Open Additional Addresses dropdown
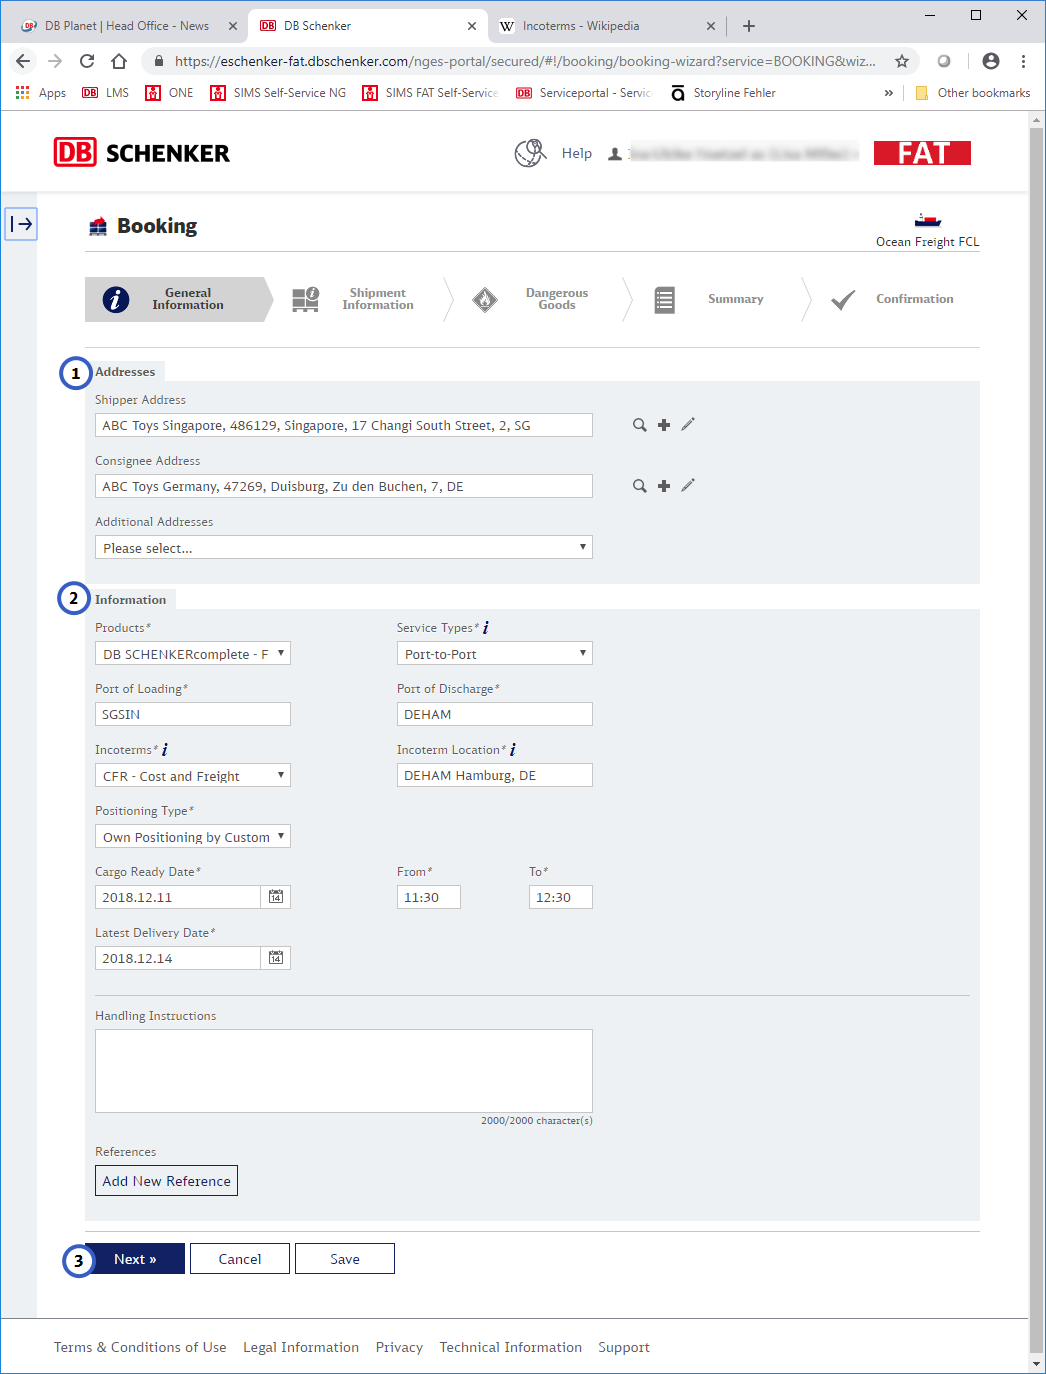 click(344, 547)
